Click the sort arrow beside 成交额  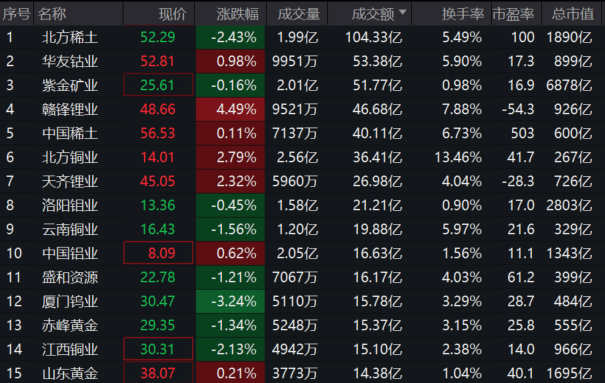[x=402, y=12]
